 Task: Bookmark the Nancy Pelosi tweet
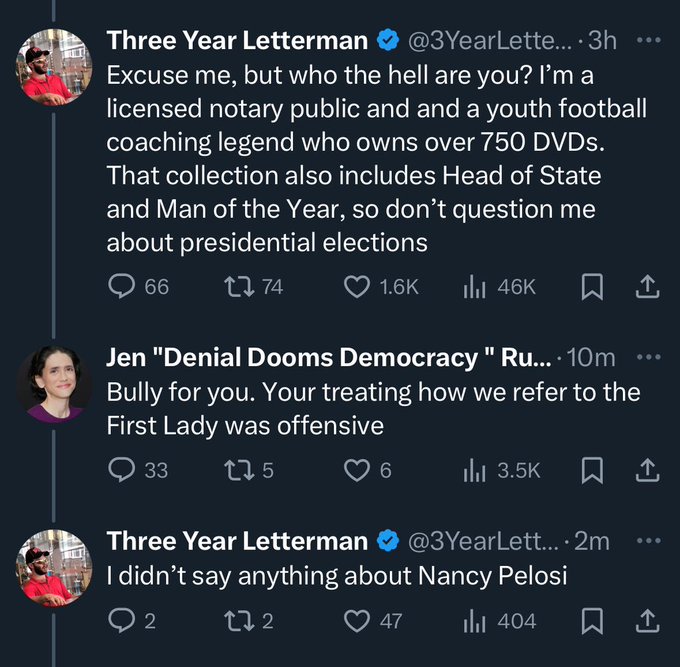592,621
